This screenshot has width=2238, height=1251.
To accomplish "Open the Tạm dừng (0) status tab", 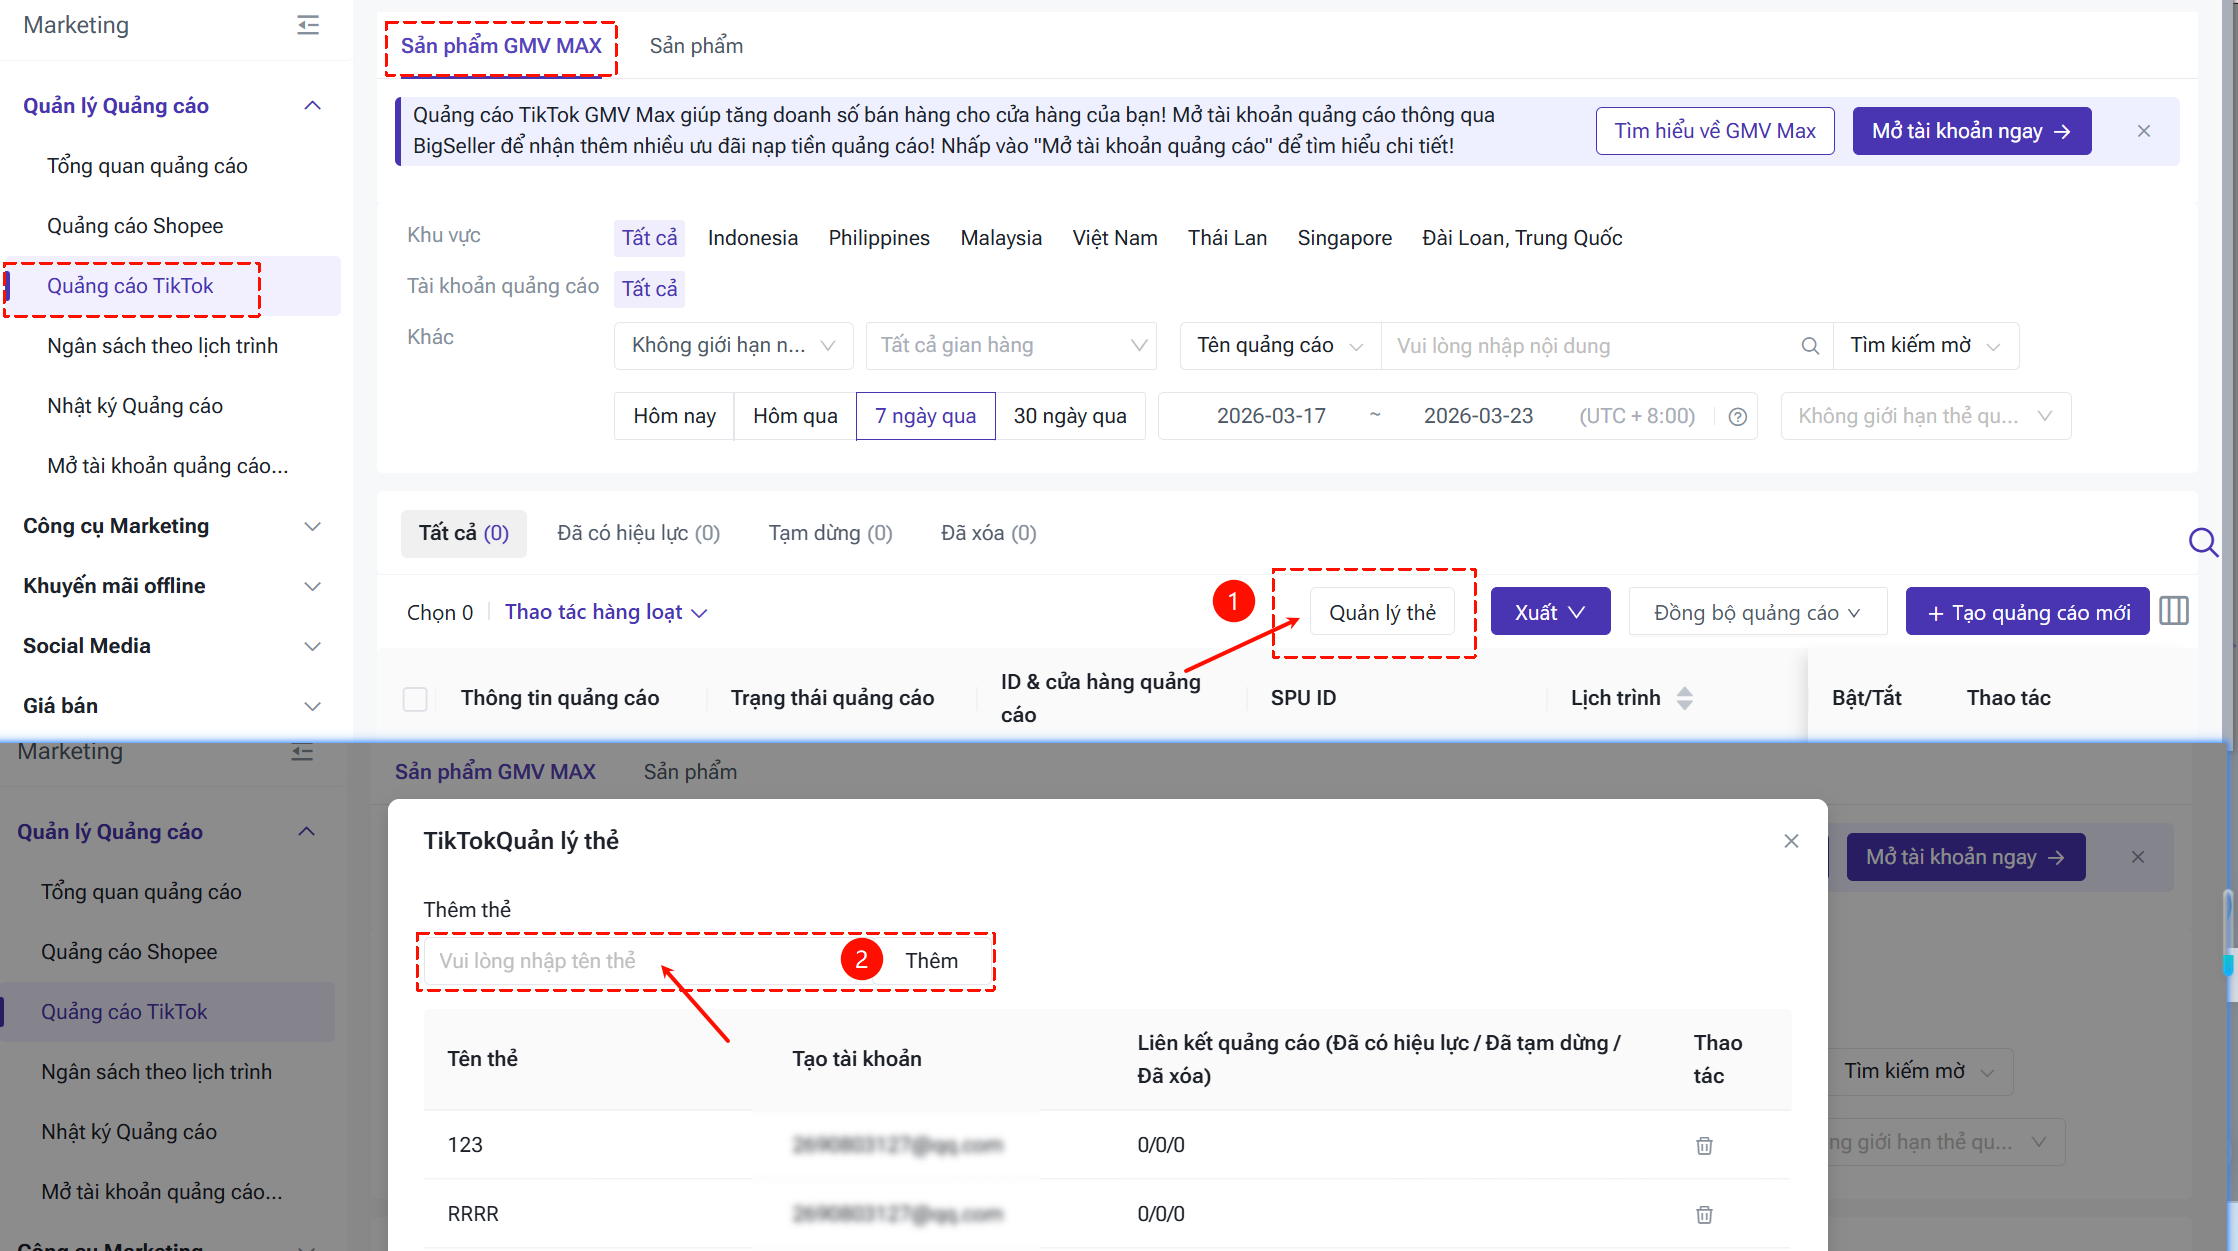I will [x=830, y=533].
